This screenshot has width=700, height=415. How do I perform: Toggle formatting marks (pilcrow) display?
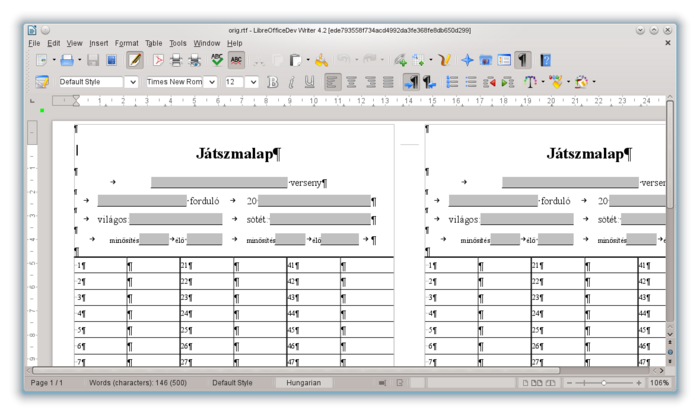pyautogui.click(x=523, y=60)
